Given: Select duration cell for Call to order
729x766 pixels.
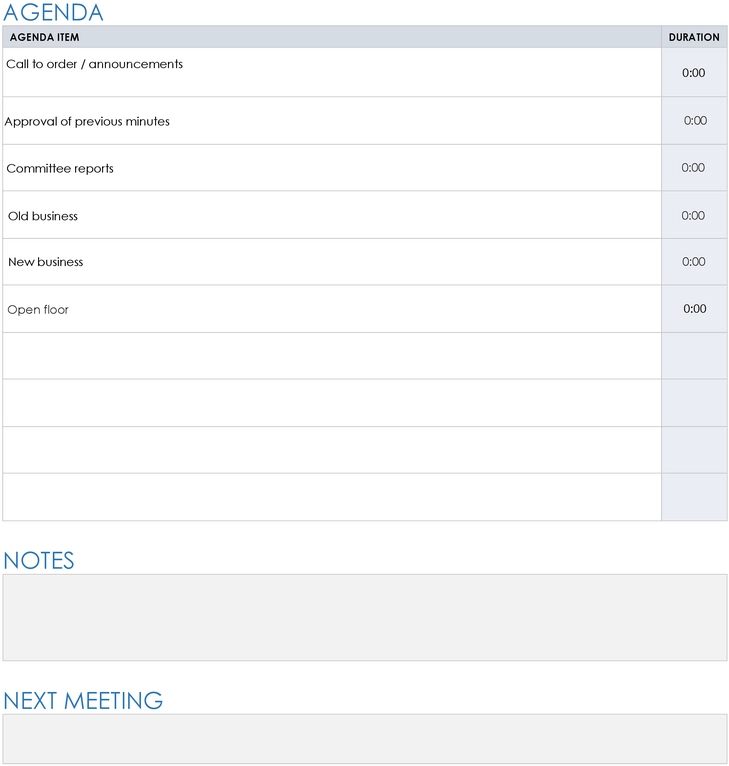Looking at the screenshot, I should coord(694,72).
